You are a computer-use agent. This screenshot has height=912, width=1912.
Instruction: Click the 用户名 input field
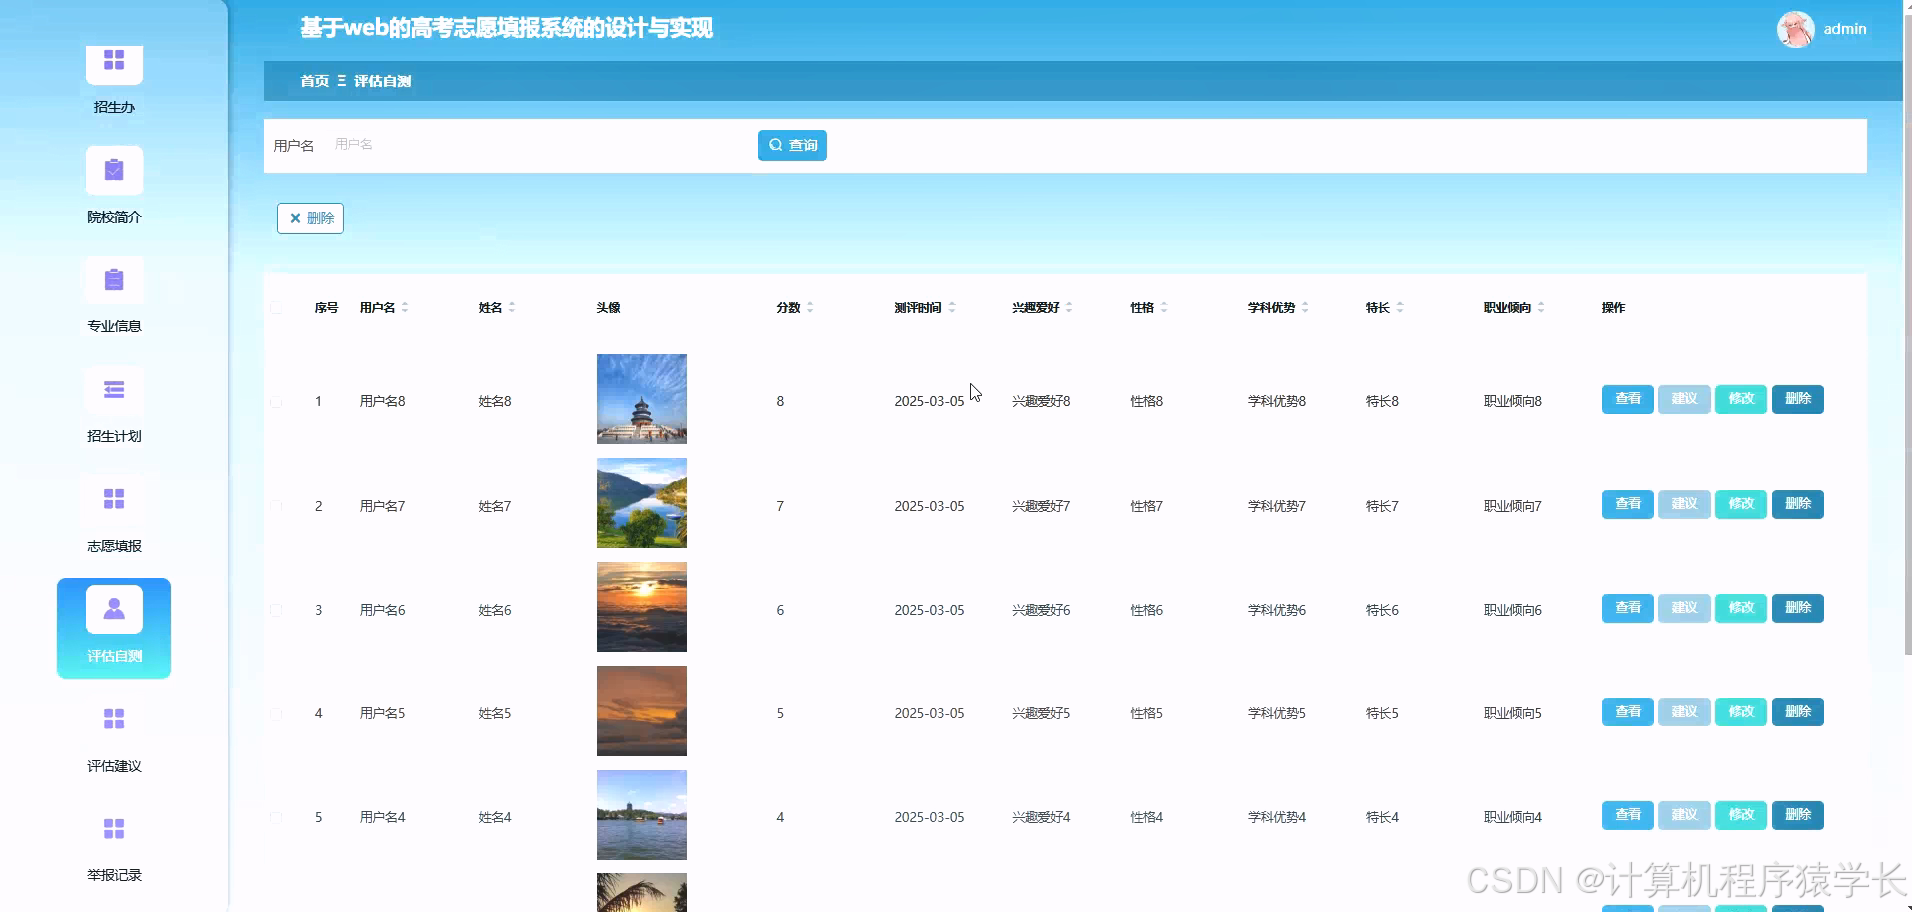[x=500, y=145]
